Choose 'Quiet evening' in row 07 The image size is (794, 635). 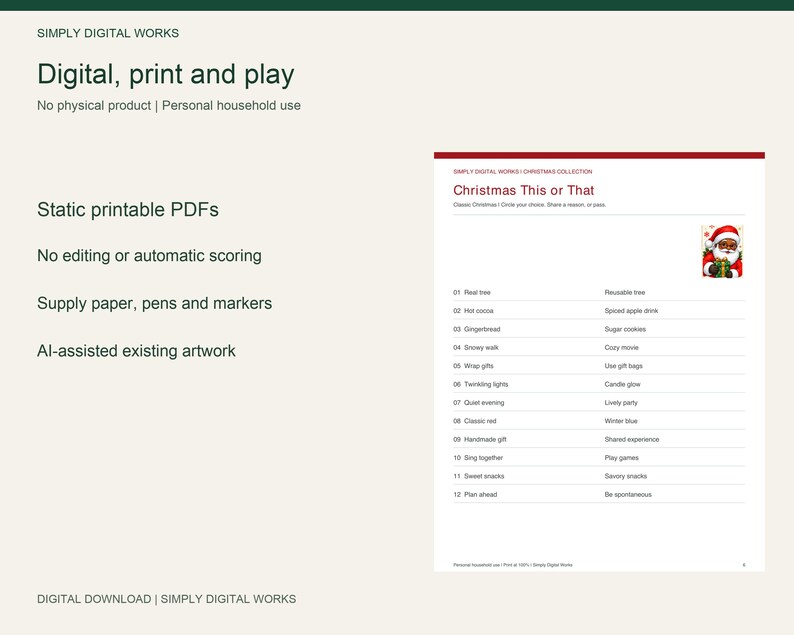pyautogui.click(x=484, y=403)
